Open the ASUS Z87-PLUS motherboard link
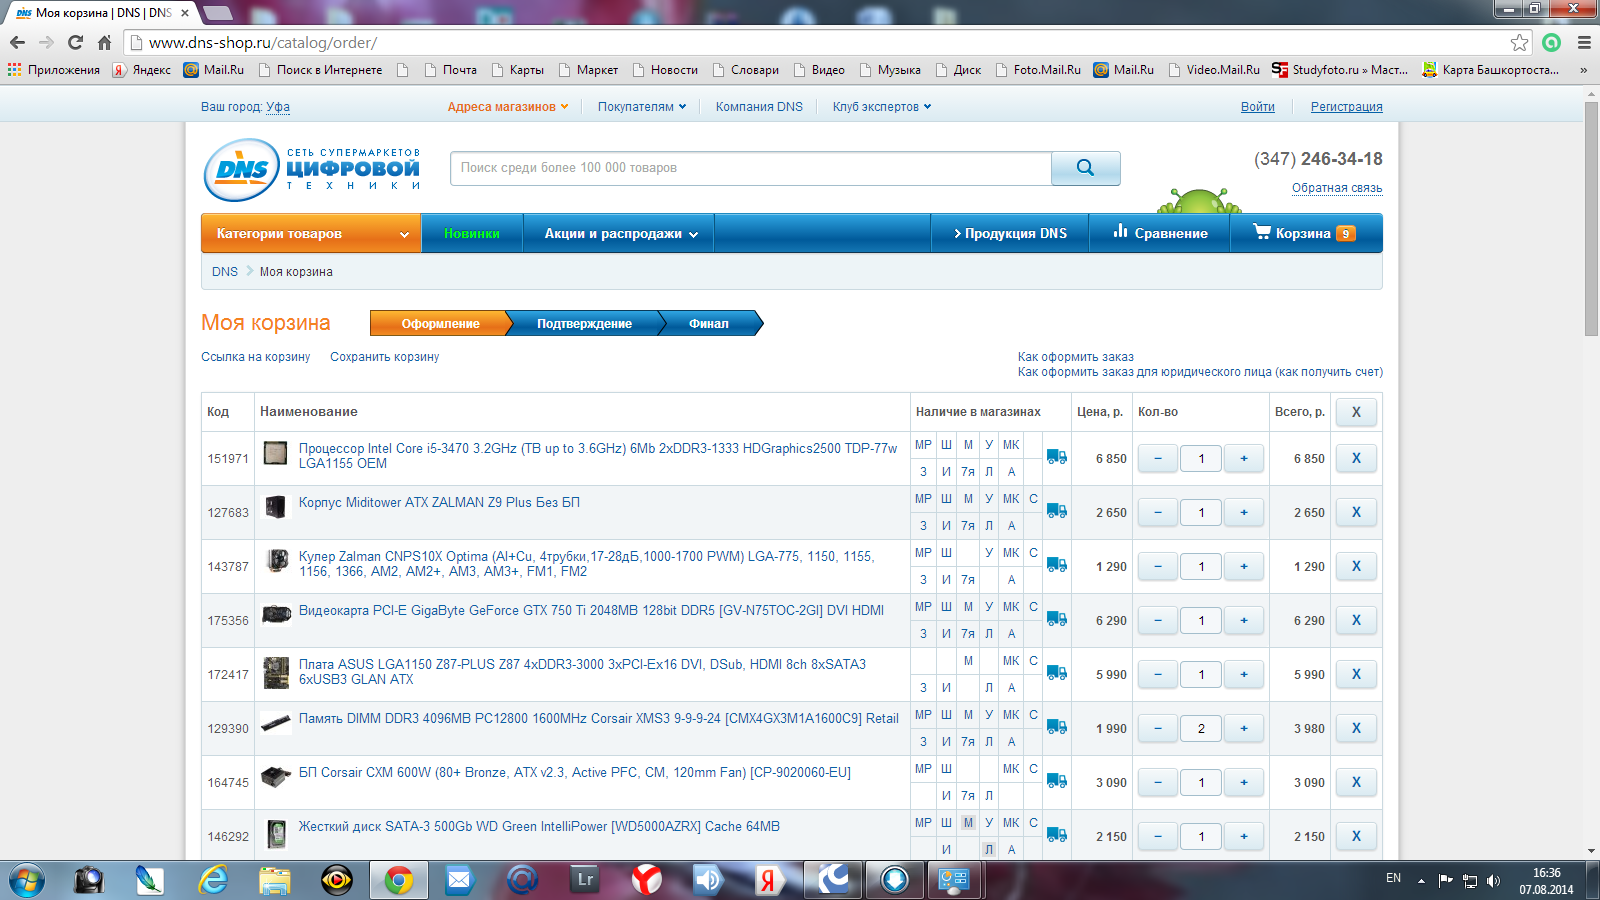This screenshot has width=1600, height=900. click(x=582, y=672)
